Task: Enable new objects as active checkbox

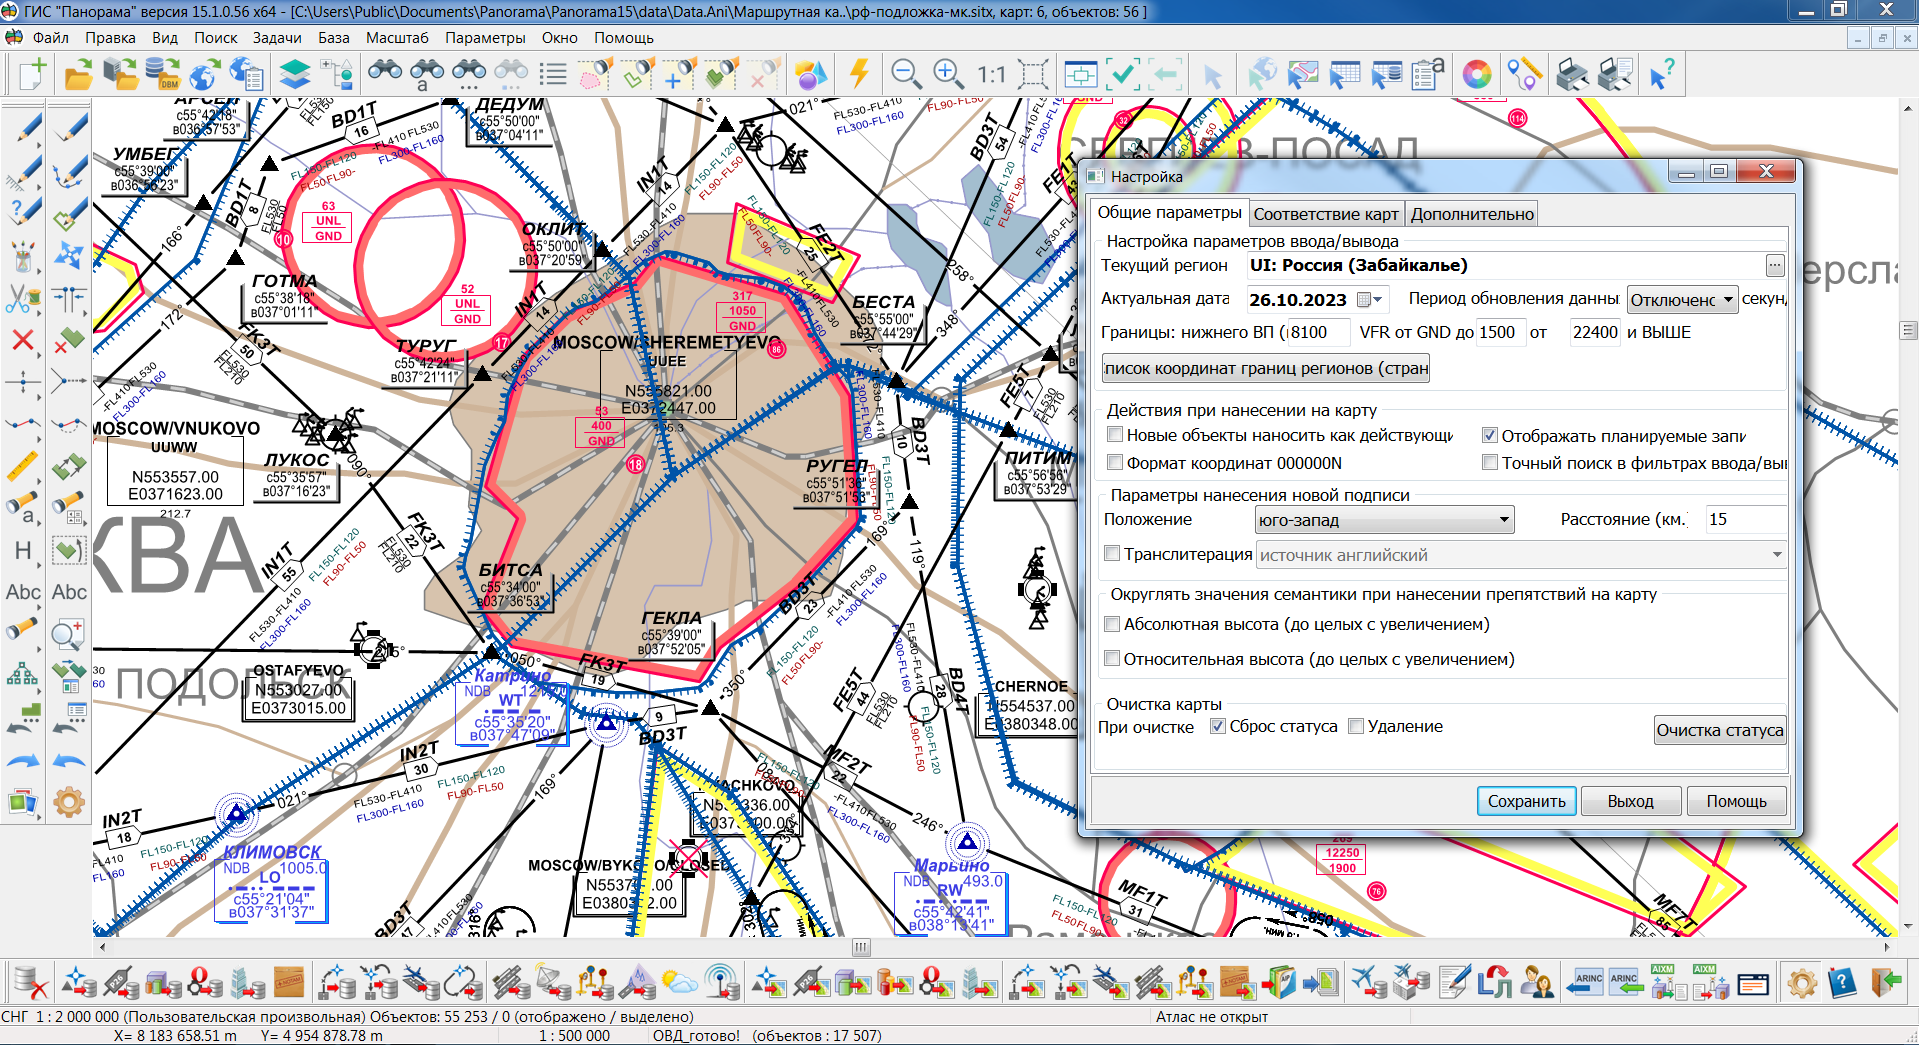Action: click(1115, 435)
